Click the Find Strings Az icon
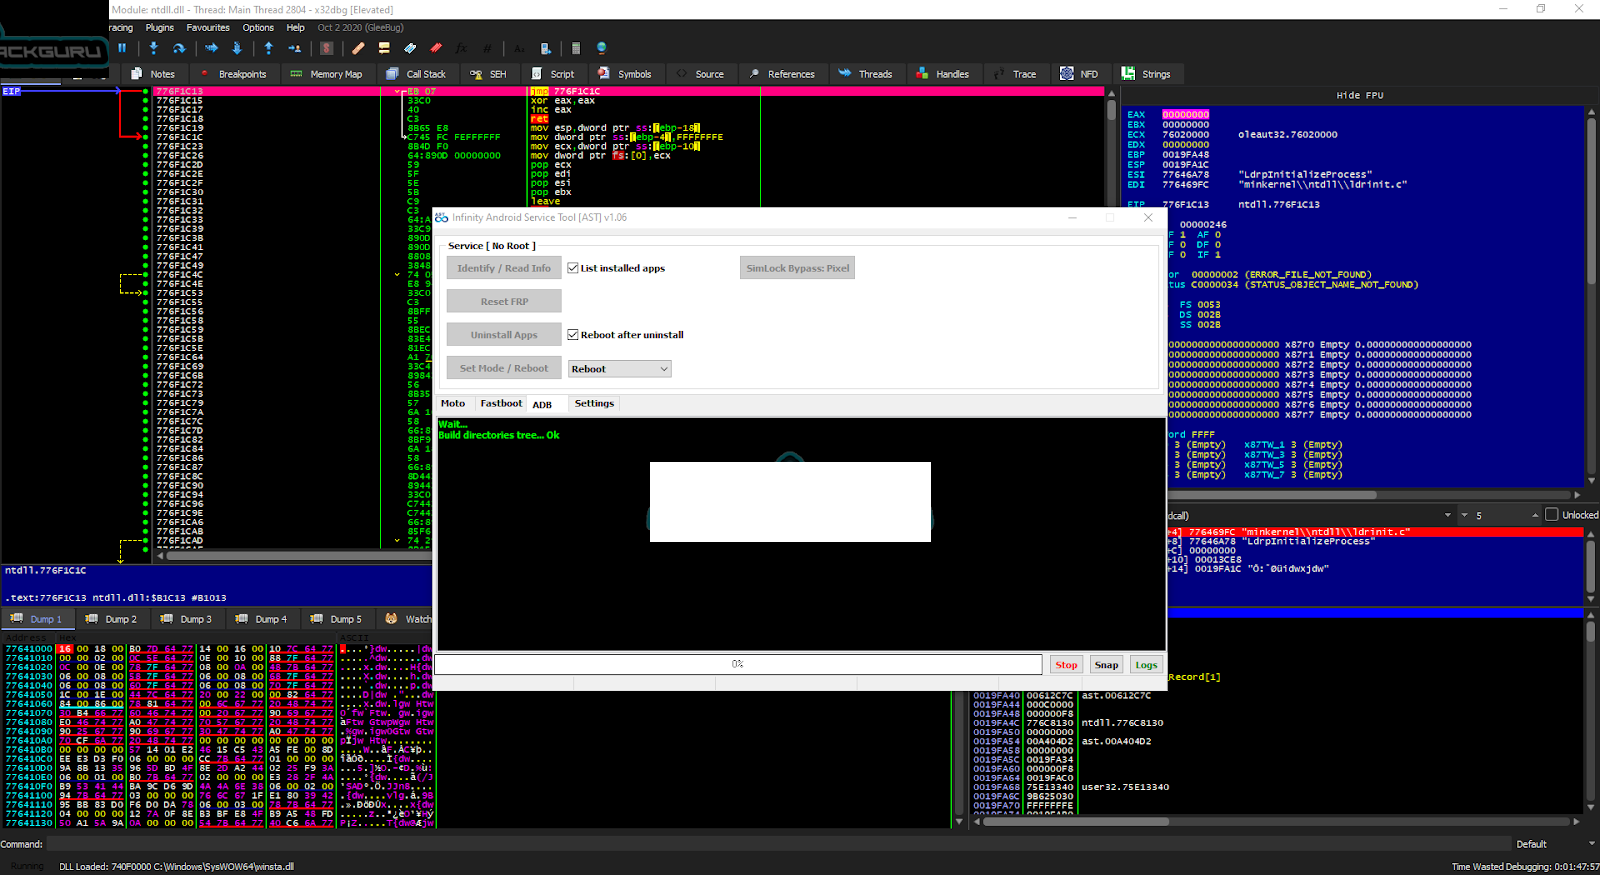 (519, 48)
